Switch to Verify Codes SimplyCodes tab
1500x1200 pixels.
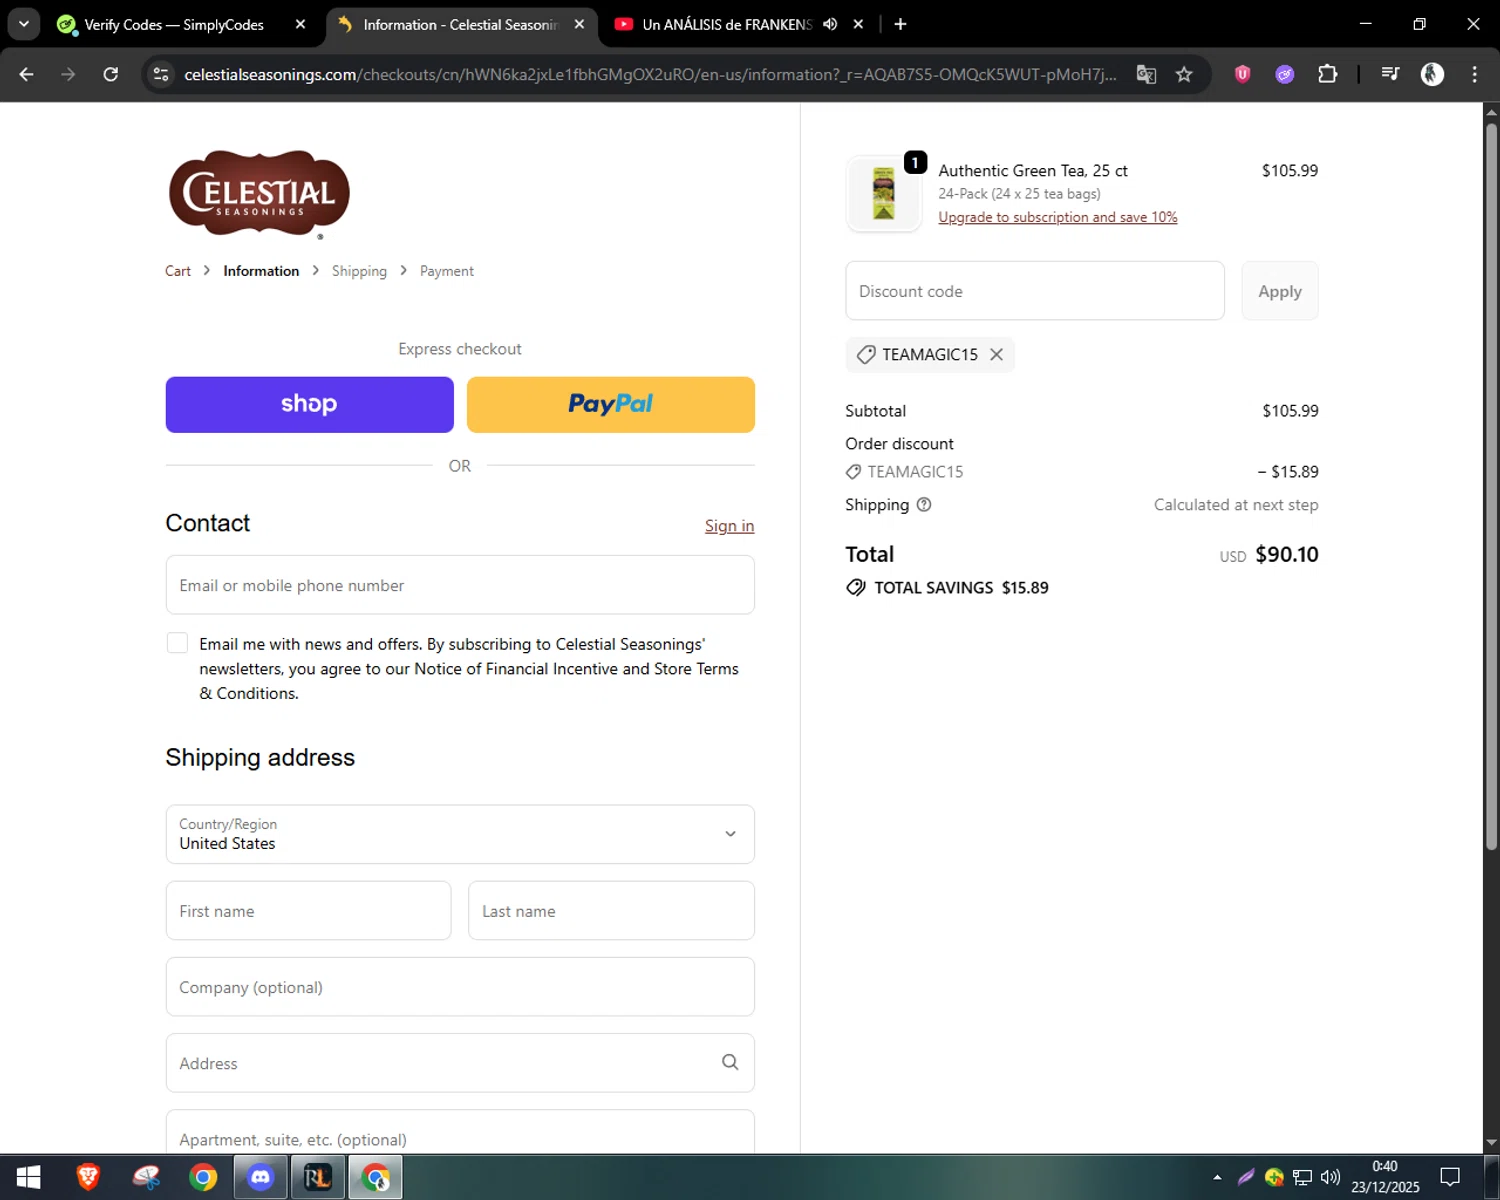pyautogui.click(x=173, y=24)
